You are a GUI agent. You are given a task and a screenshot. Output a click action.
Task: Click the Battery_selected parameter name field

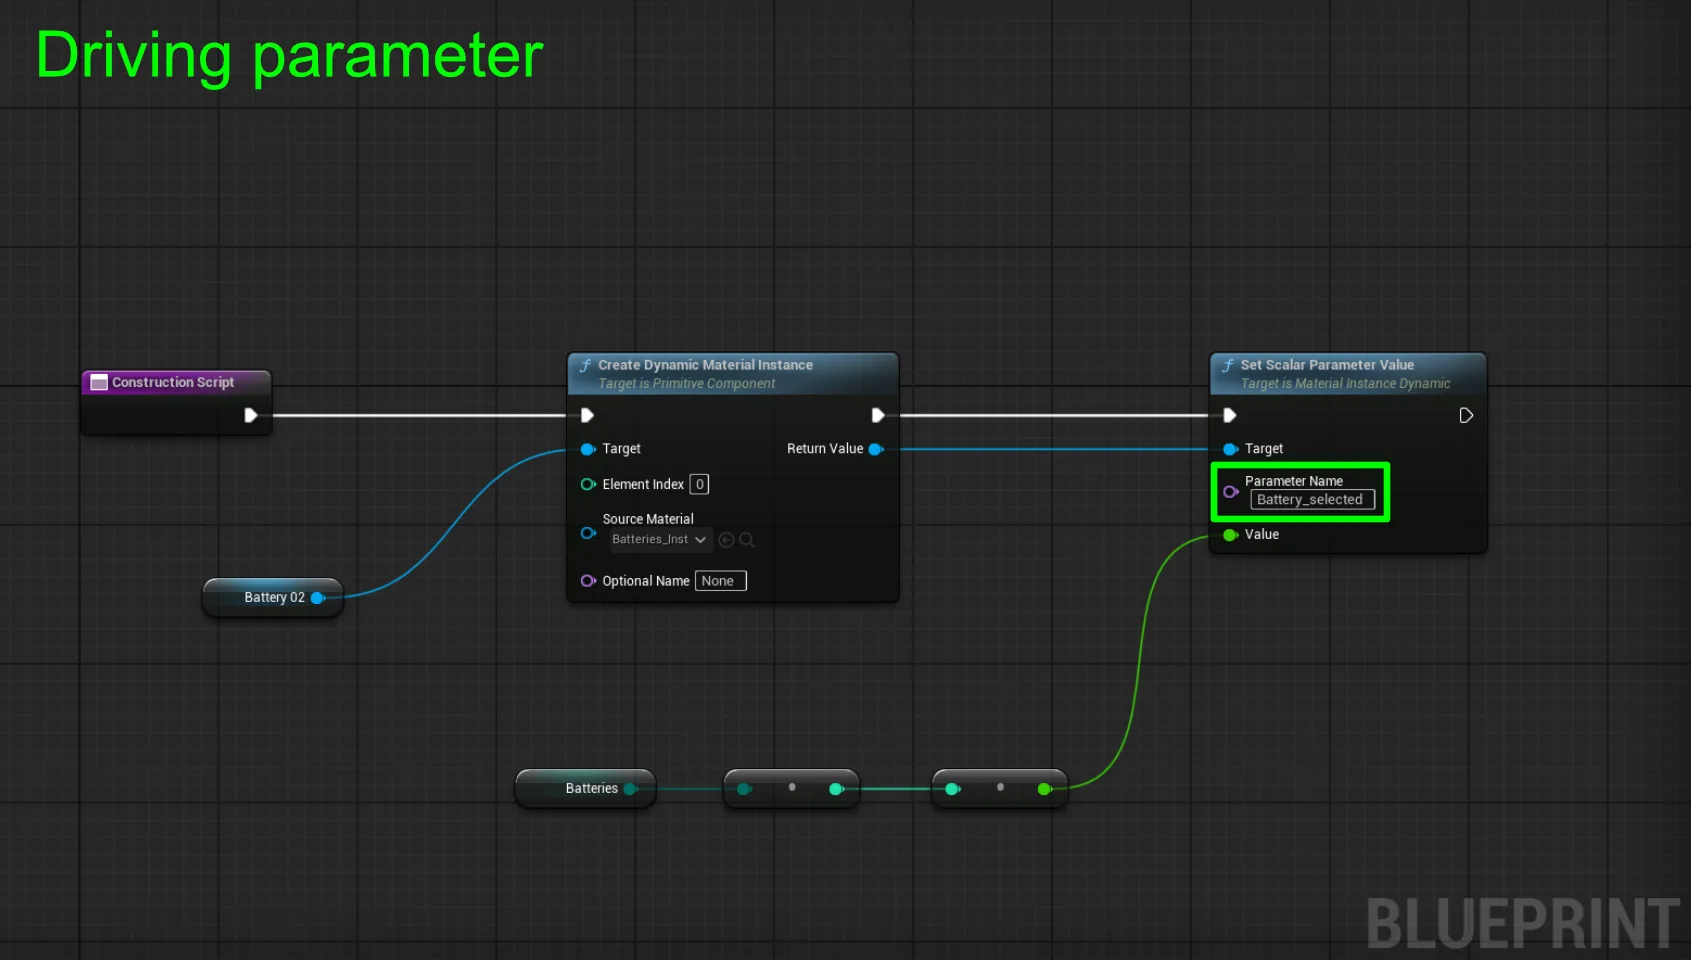coord(1312,500)
